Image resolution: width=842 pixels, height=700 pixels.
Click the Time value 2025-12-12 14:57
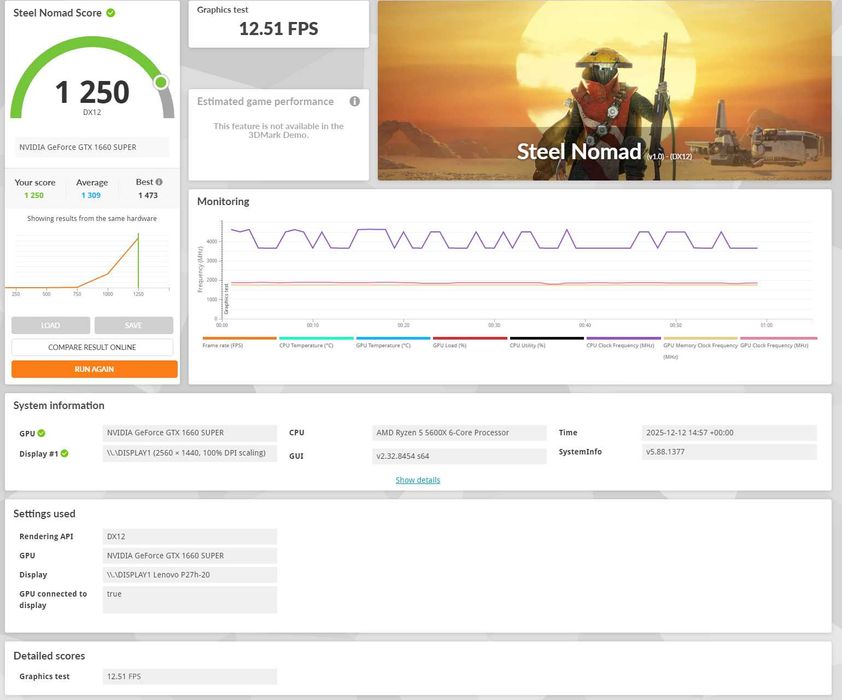pyautogui.click(x=729, y=433)
